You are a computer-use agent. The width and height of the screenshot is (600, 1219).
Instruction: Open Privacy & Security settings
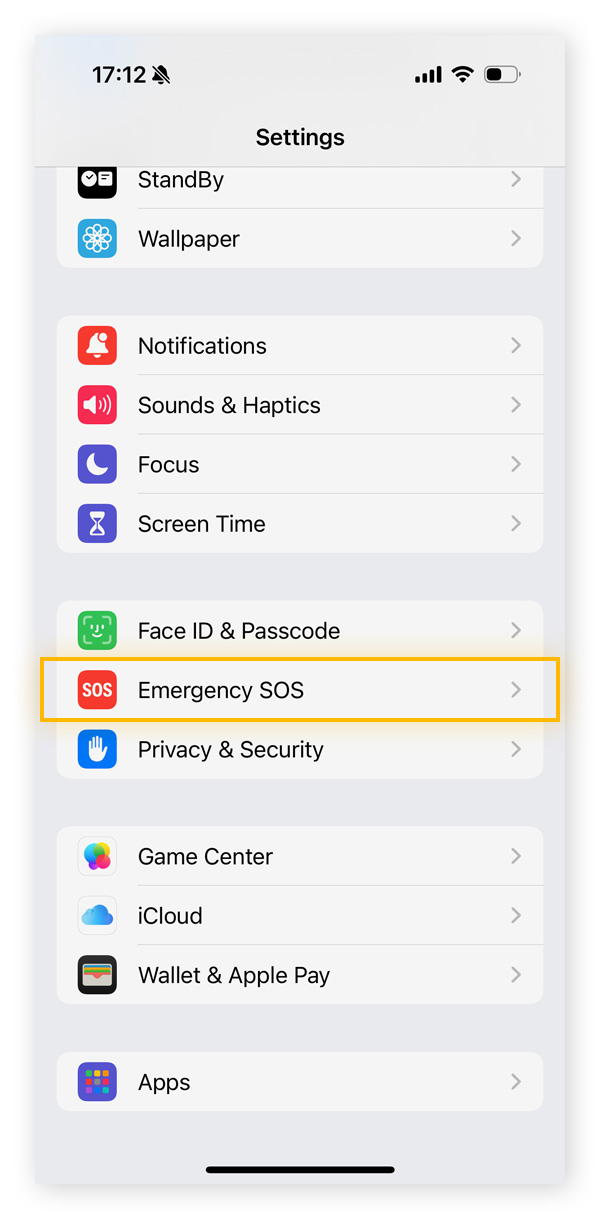pyautogui.click(x=300, y=749)
